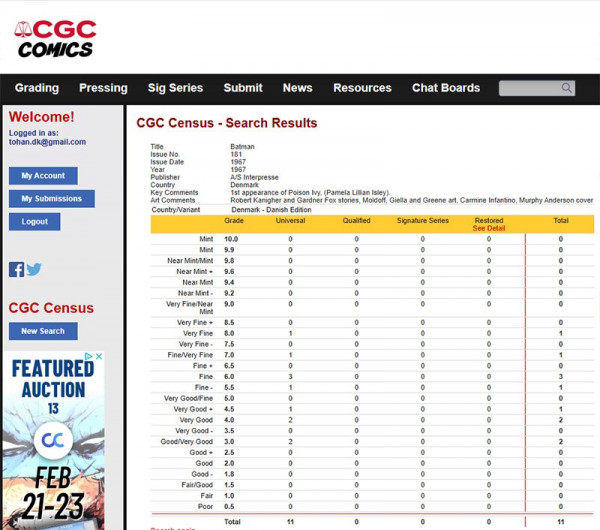Screen dimensions: 600x530
Task: Click the logged-in email tohan.dk@gmail.com
Action: coord(47,142)
